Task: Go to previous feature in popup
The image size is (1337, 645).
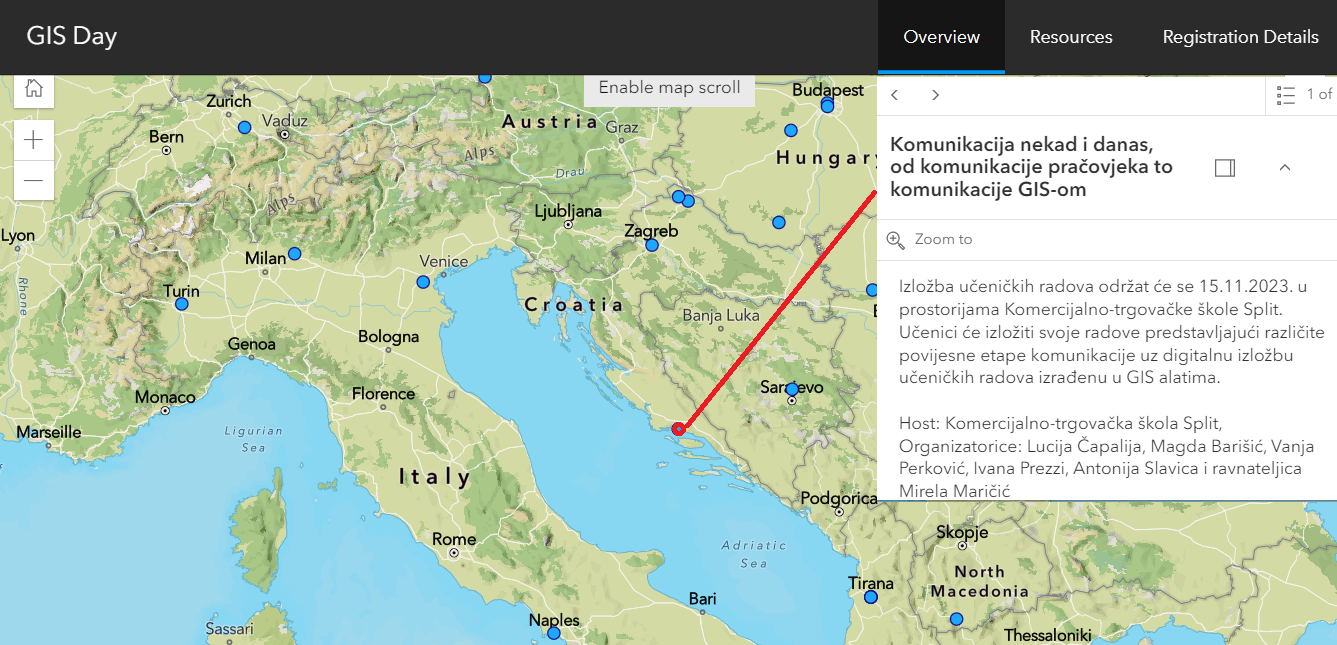Action: pos(895,95)
